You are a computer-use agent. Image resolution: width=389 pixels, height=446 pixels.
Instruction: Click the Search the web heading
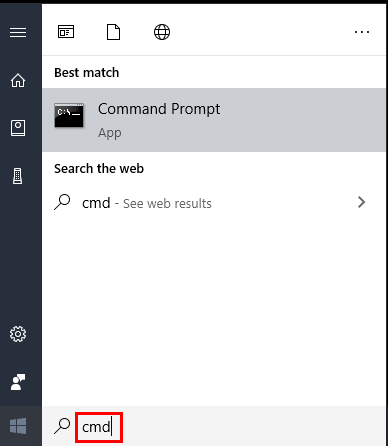tap(99, 169)
